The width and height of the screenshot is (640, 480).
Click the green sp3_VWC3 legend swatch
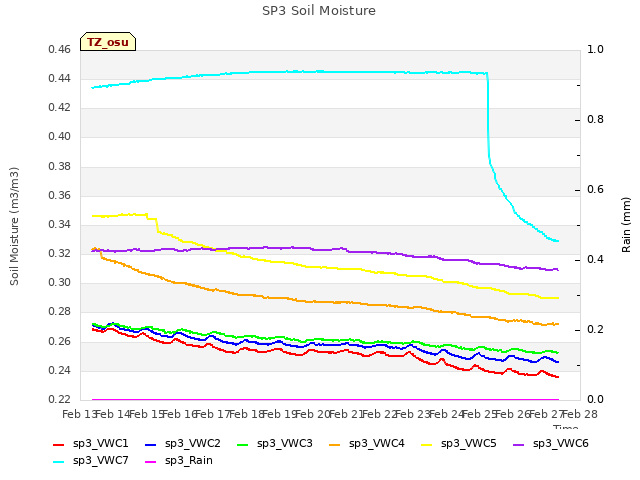[243, 444]
